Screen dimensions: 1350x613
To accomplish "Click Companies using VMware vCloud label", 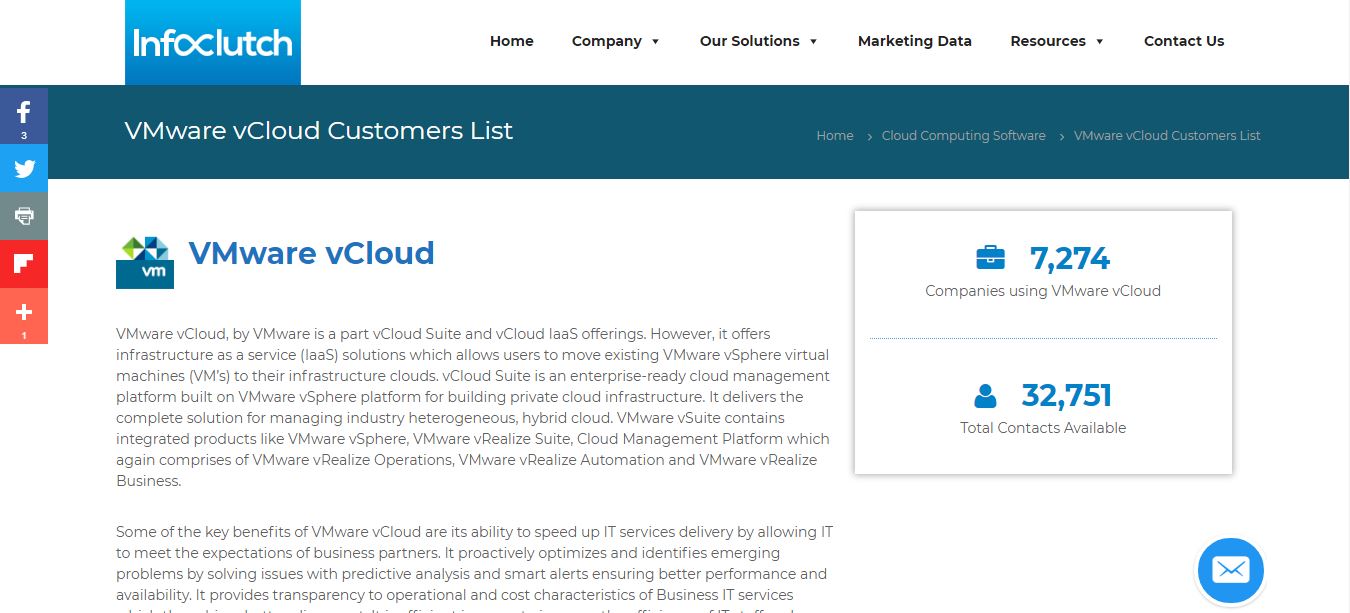I will (1043, 291).
